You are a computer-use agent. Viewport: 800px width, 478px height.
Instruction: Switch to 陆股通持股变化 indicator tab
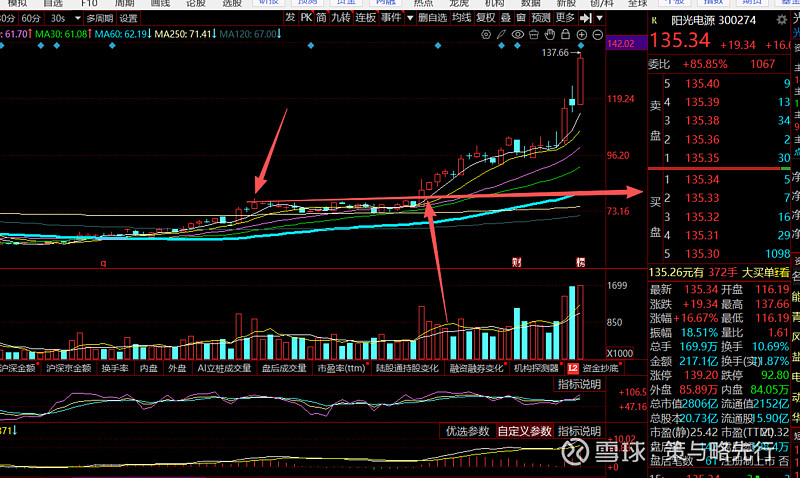point(407,368)
